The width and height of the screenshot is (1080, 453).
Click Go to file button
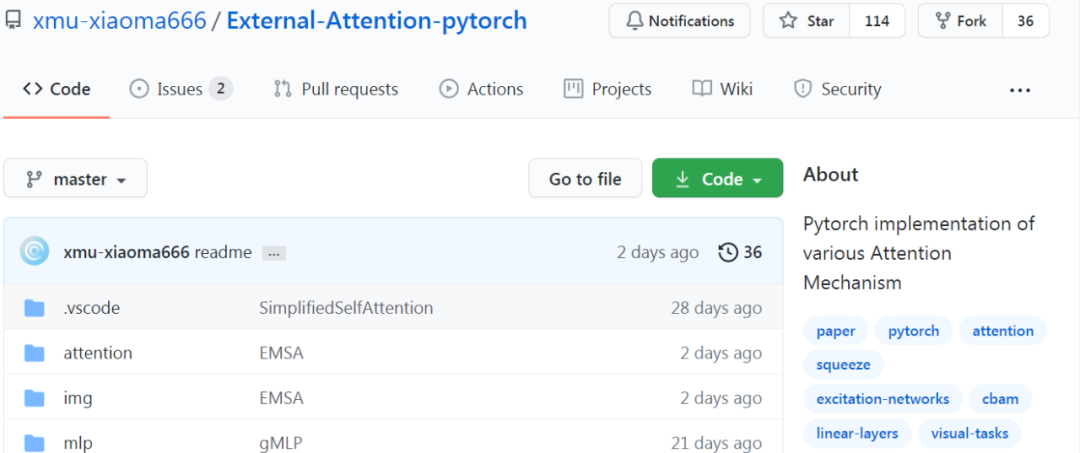585,178
